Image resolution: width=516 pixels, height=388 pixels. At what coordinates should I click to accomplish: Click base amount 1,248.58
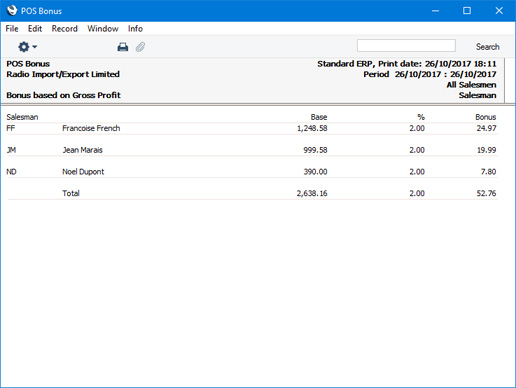pos(312,128)
